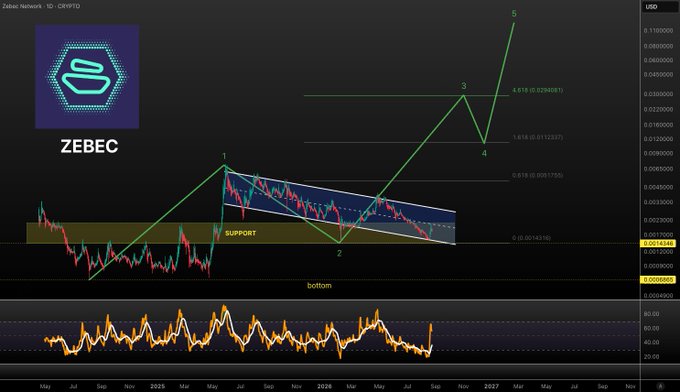This screenshot has width=680, height=392.
Task: Click 0.1100000 on the price axis
Action: pos(658,31)
